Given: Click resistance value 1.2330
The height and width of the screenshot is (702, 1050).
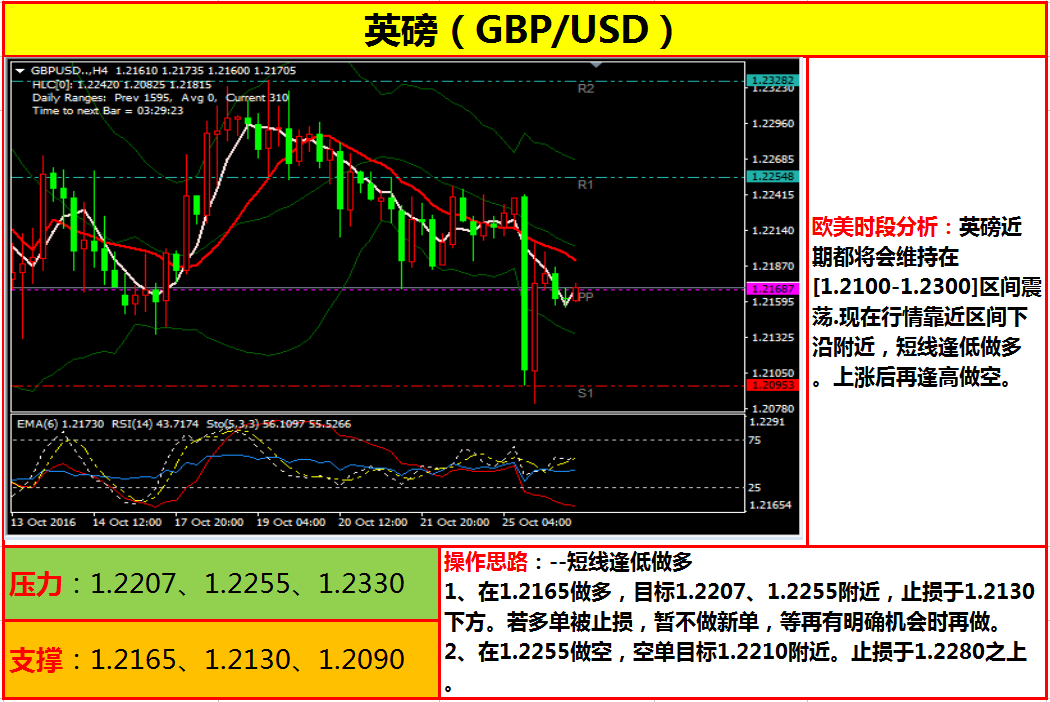Looking at the screenshot, I should [x=362, y=584].
